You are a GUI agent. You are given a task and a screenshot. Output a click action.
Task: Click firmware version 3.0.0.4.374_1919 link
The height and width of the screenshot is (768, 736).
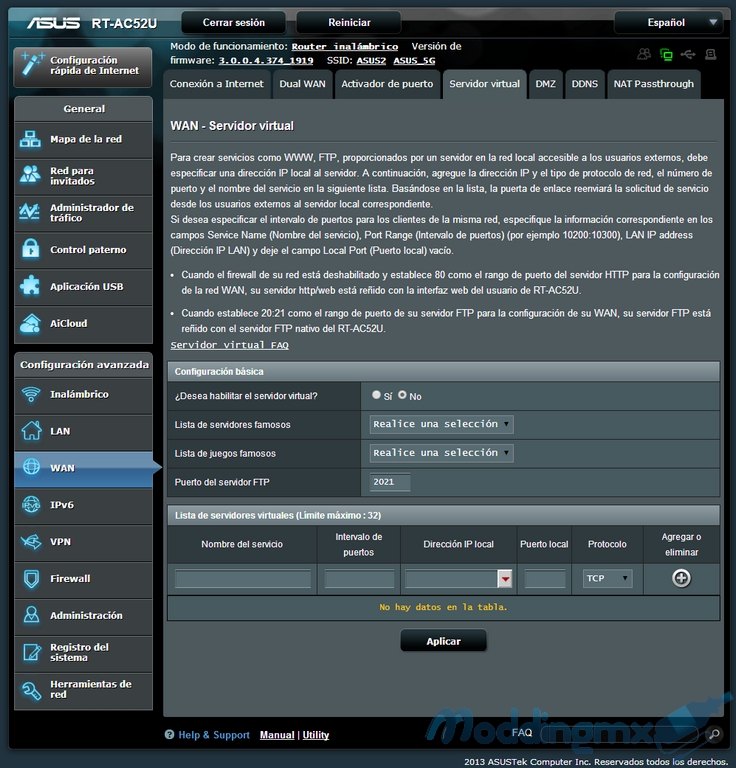point(266,61)
